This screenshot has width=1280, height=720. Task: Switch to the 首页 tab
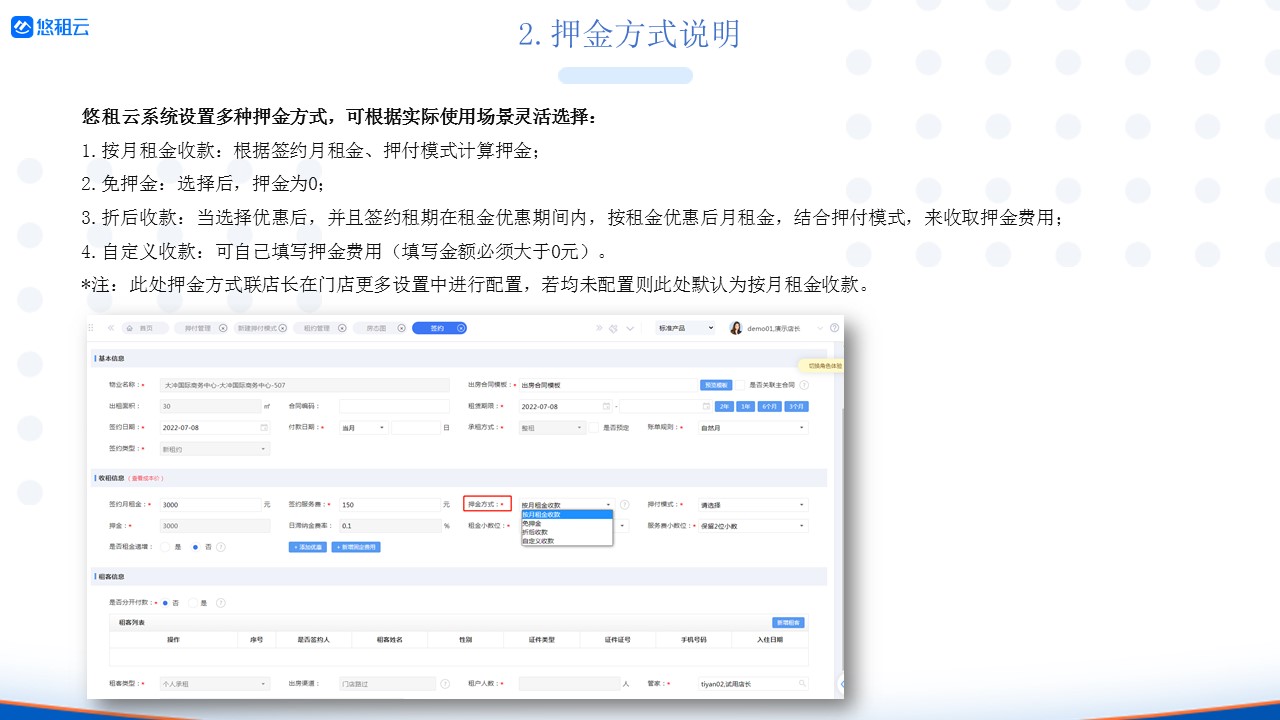[145, 328]
